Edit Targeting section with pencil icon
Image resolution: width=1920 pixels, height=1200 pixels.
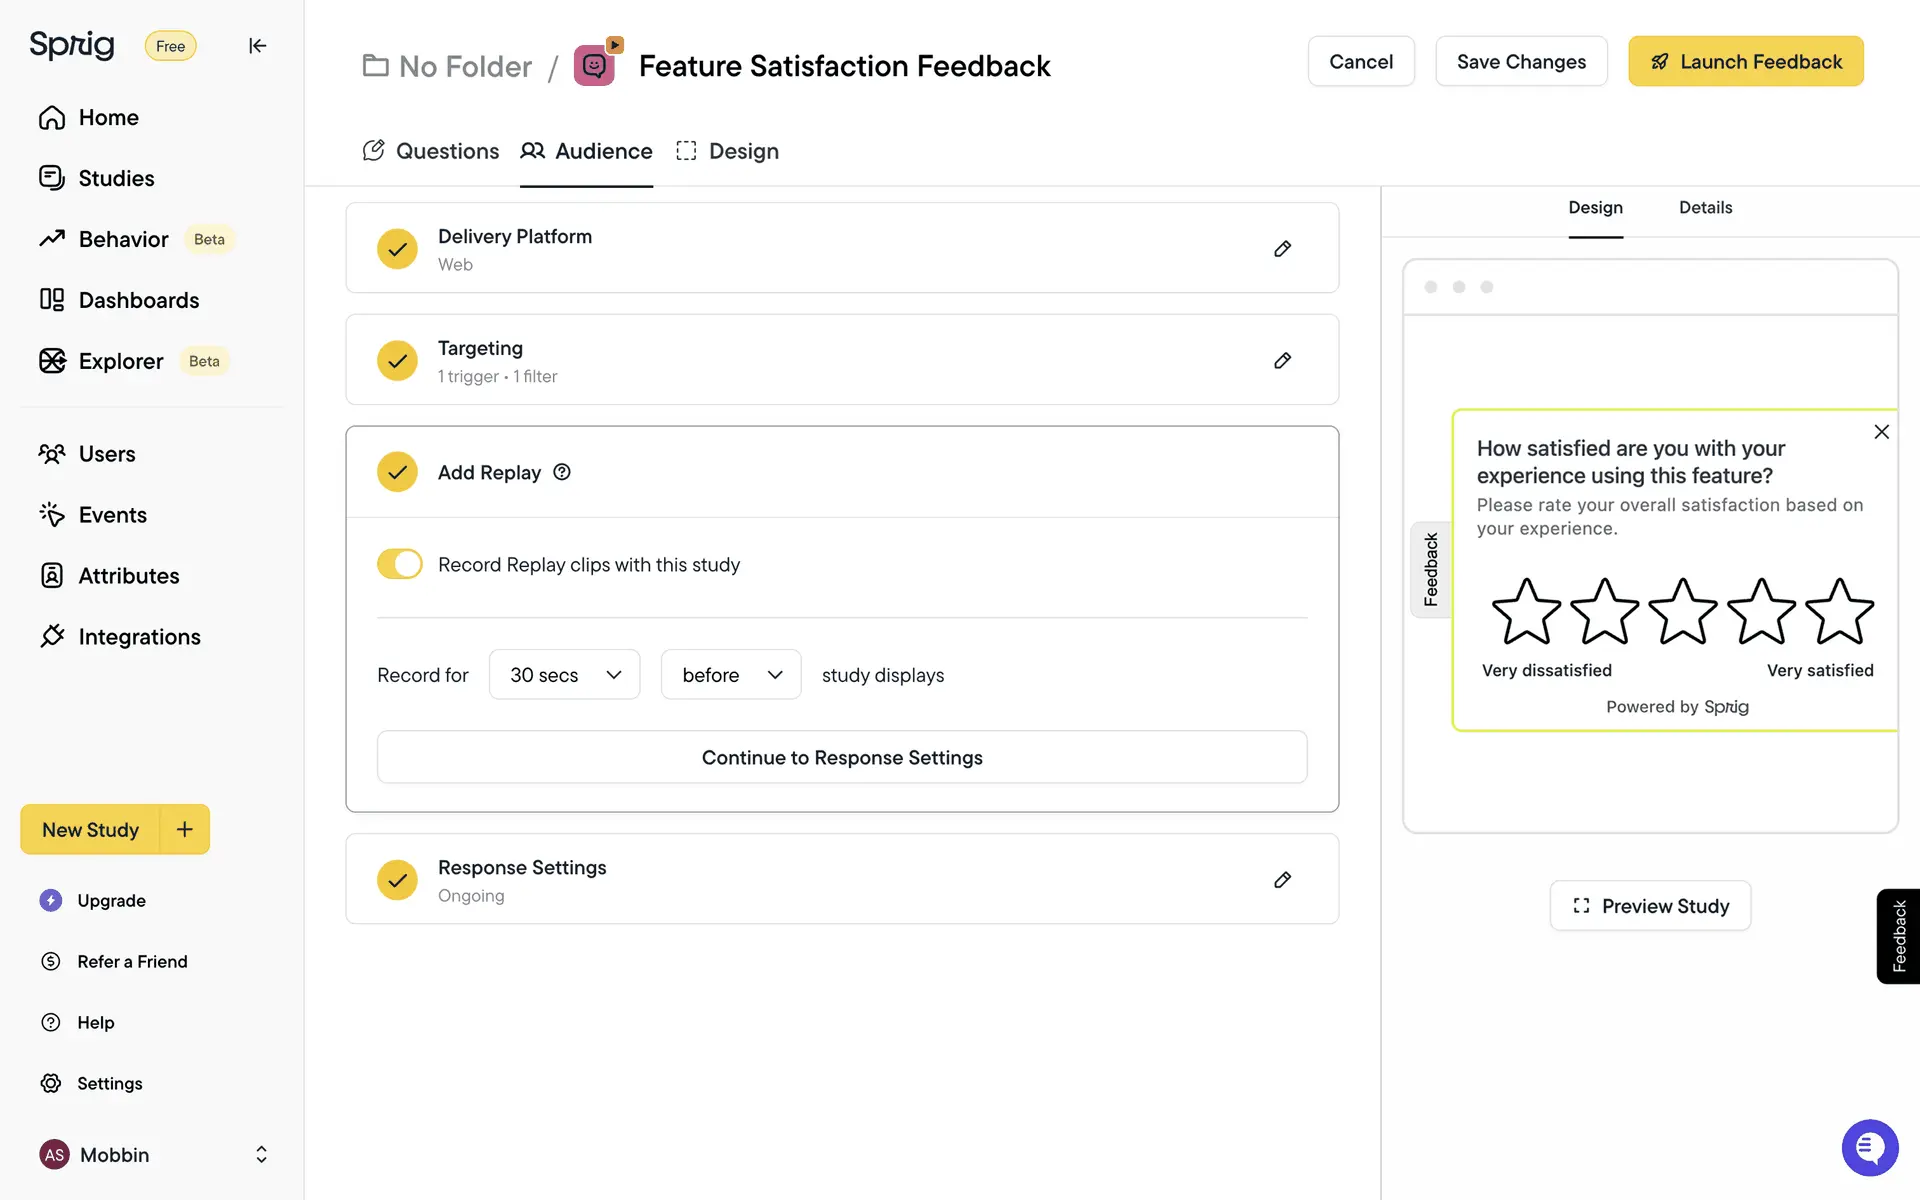[1282, 361]
